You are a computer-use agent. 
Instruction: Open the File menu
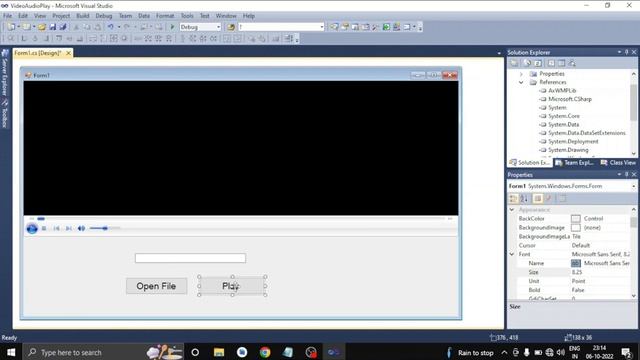(7, 16)
